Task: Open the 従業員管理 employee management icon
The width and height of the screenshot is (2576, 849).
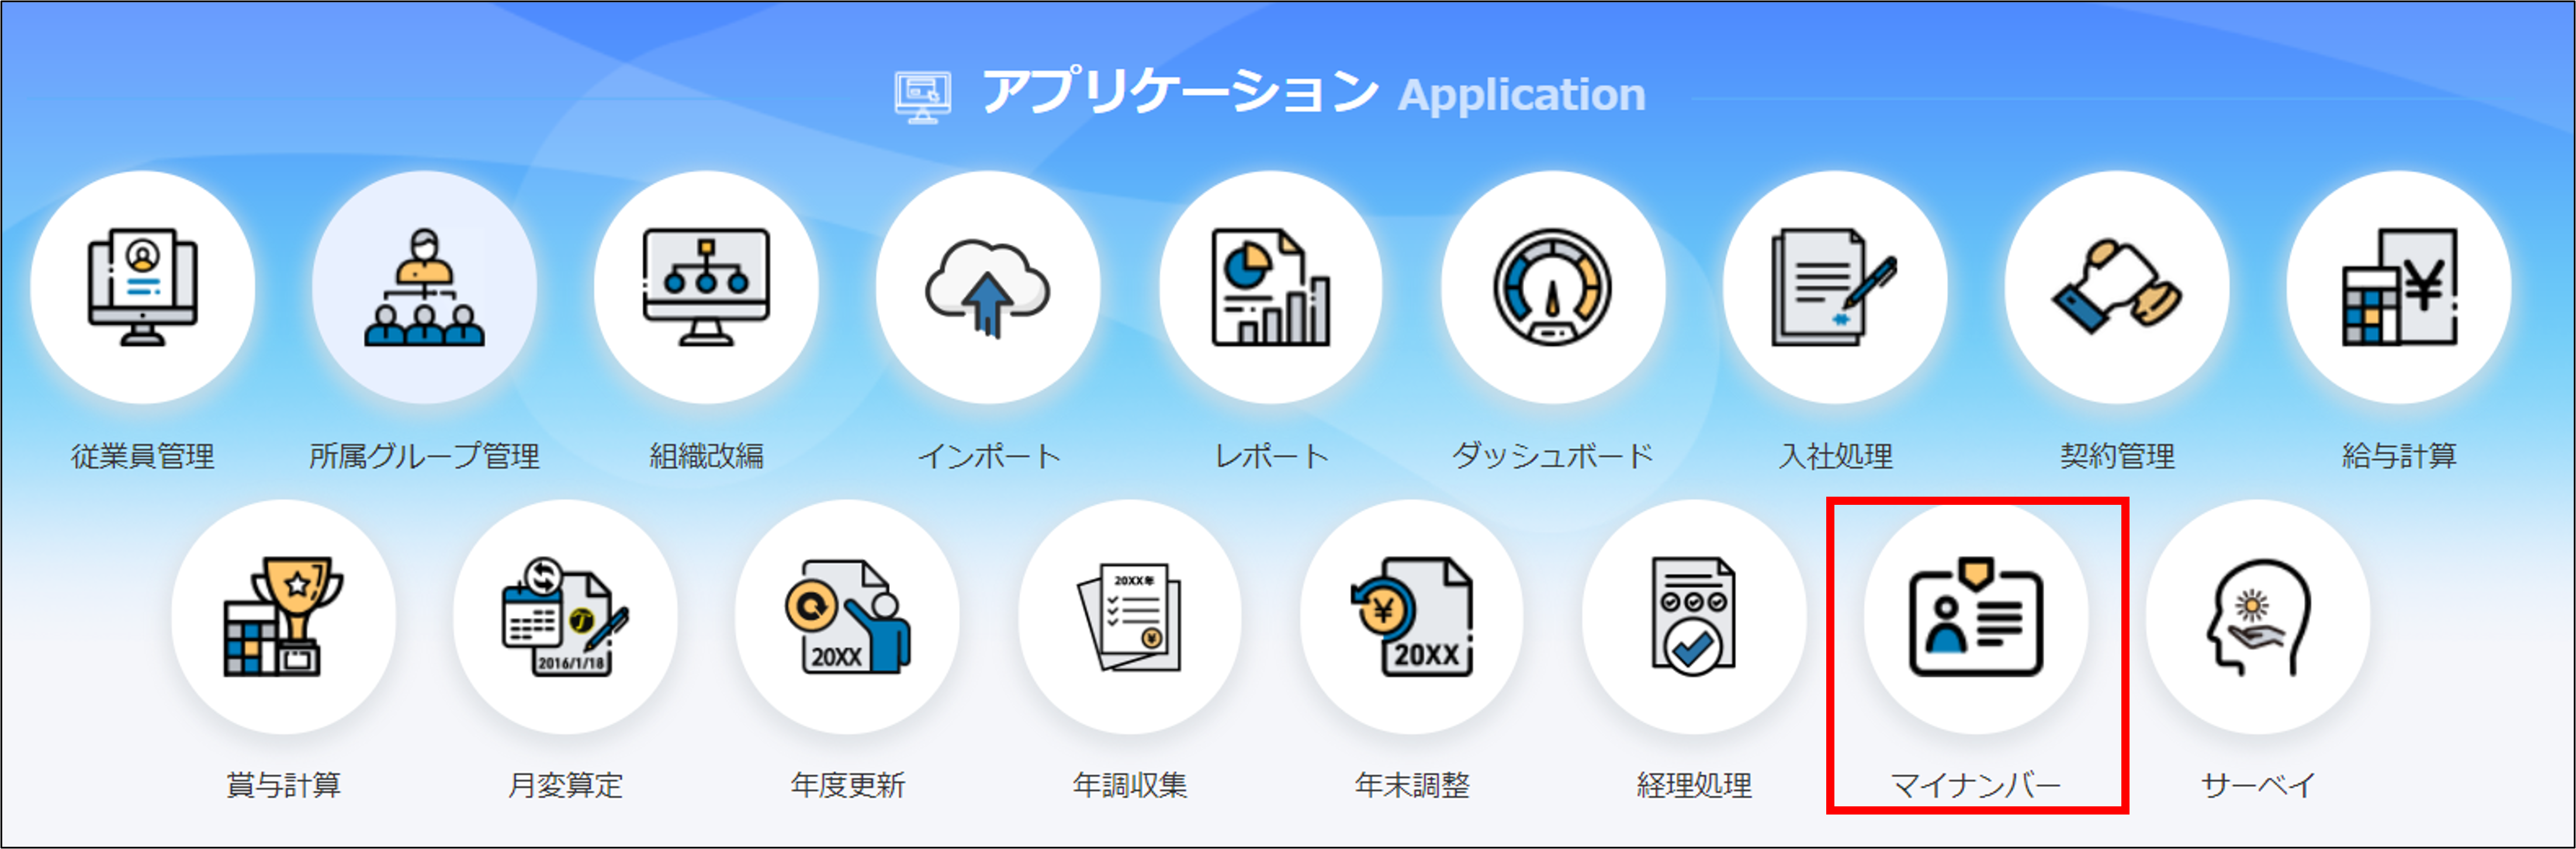Action: tap(143, 287)
